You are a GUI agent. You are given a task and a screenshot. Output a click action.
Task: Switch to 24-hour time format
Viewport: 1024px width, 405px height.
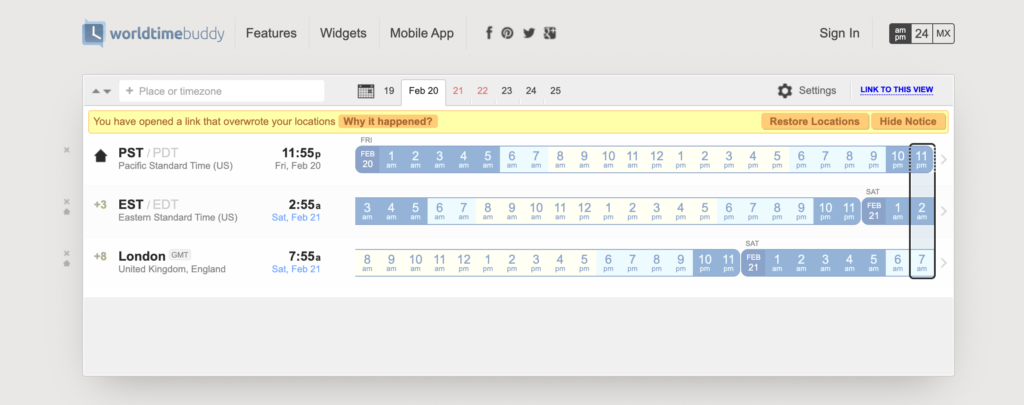click(922, 33)
